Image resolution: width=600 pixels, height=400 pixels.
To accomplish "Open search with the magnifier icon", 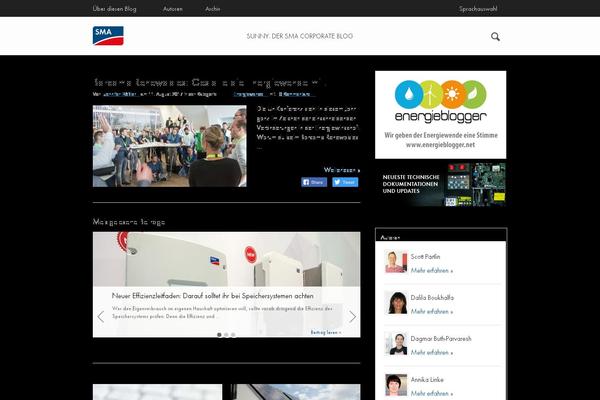I will click(x=495, y=37).
